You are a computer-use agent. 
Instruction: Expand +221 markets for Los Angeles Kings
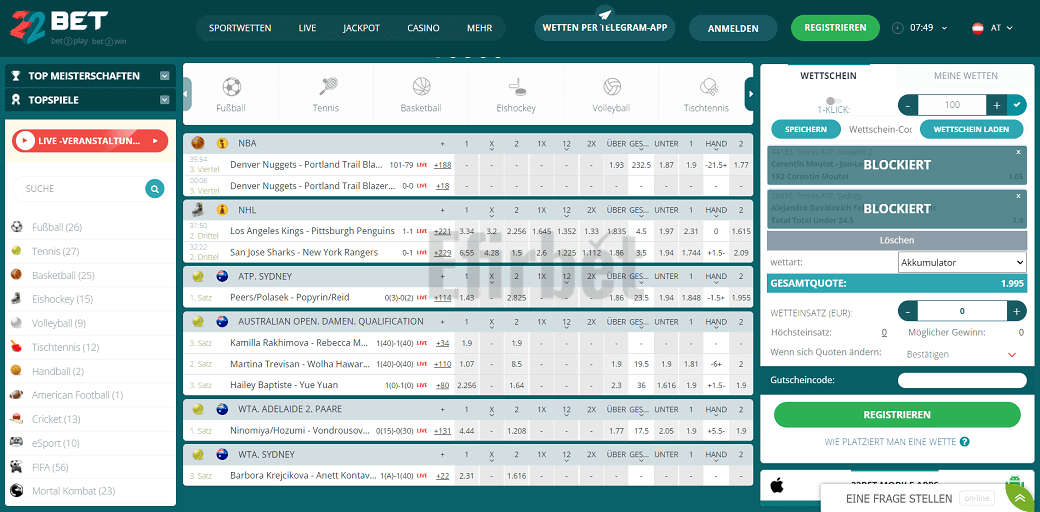[442, 231]
